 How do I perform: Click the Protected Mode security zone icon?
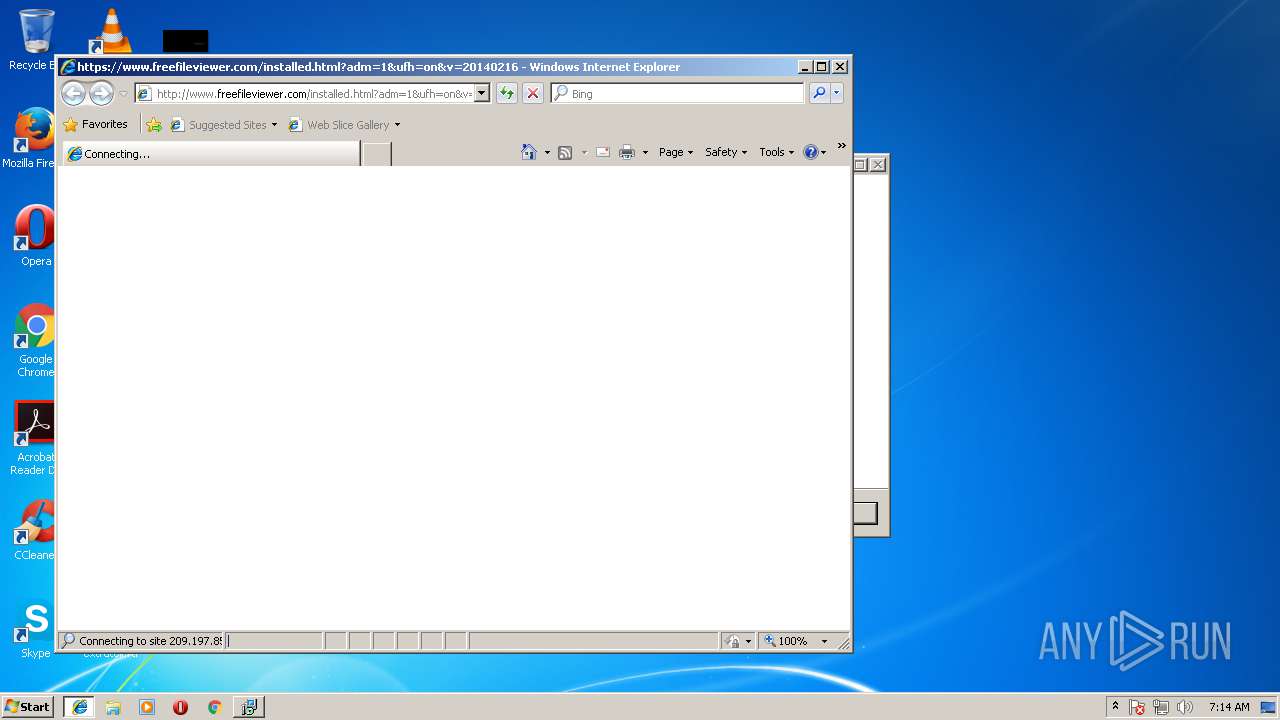(x=733, y=641)
